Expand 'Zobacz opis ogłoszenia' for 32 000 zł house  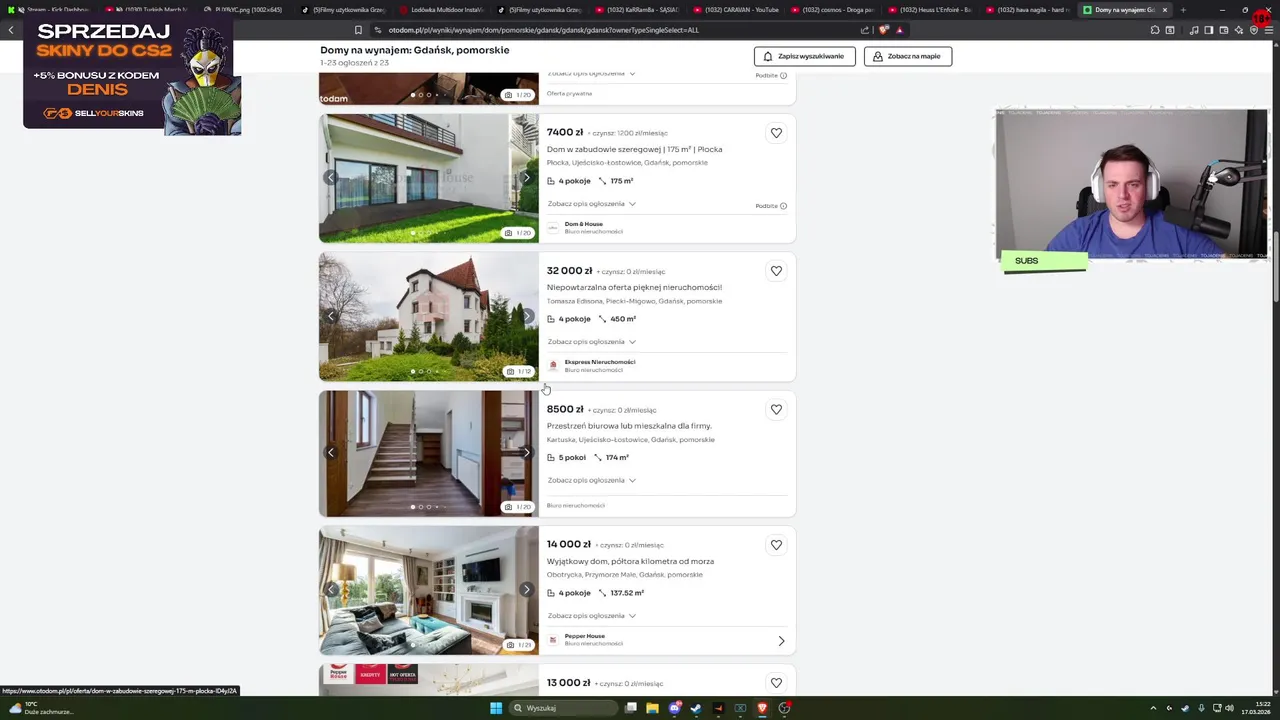pos(591,342)
